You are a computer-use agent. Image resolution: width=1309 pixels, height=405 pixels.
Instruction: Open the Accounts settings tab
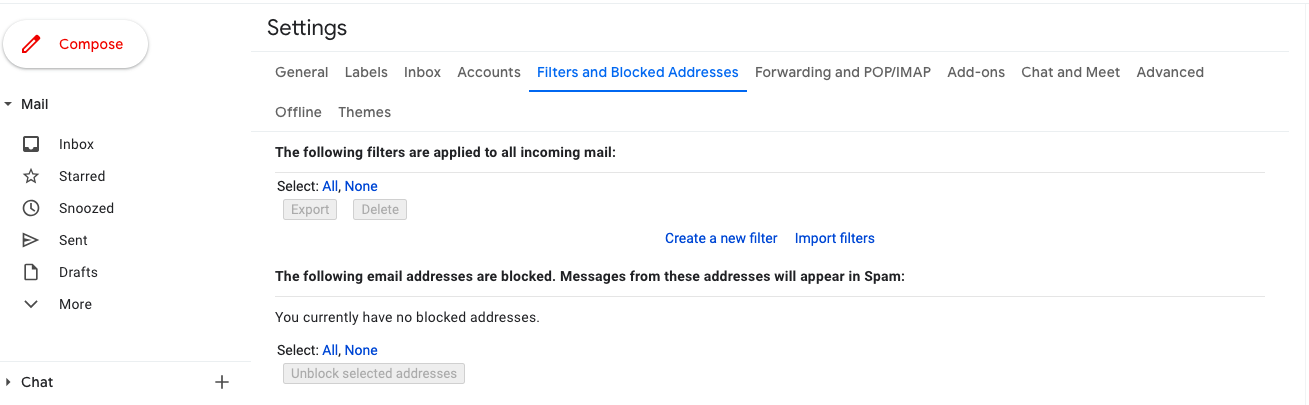coord(488,72)
